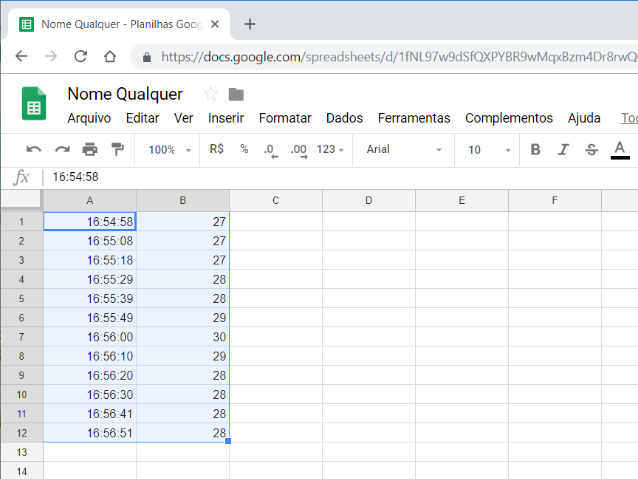Click the formula bar showing 16:54:58
Image resolution: width=638 pixels, height=479 pixels.
point(342,177)
